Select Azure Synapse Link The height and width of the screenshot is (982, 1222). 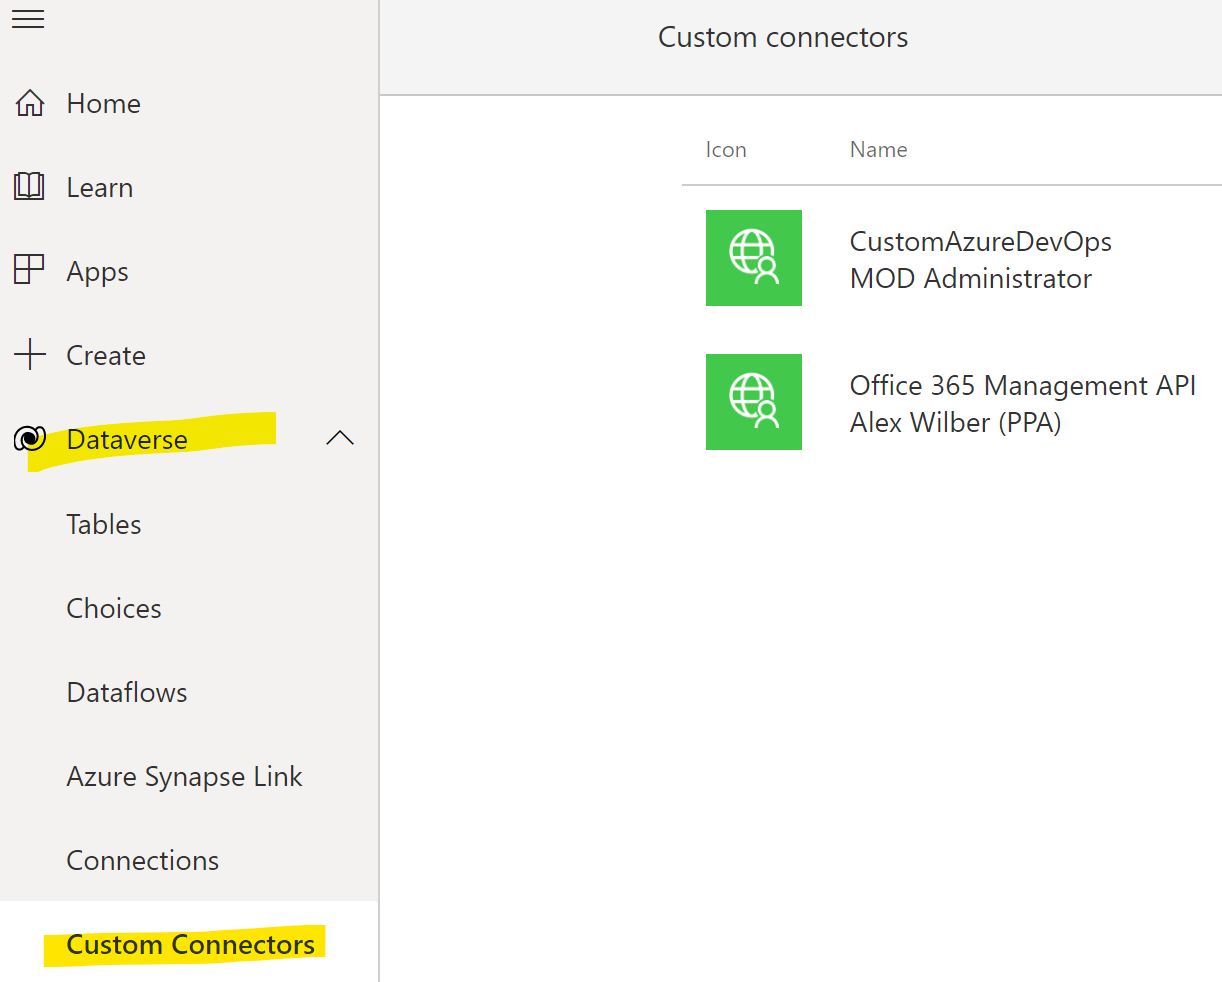[184, 775]
